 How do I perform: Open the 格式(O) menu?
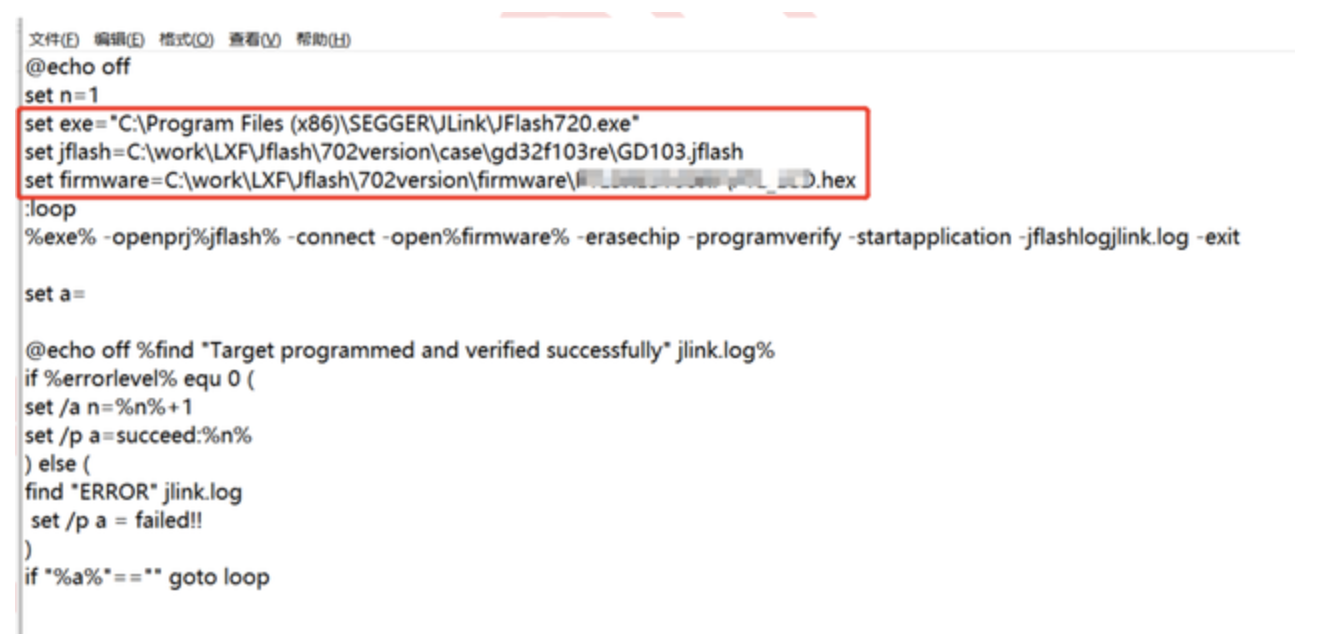pyautogui.click(x=186, y=40)
